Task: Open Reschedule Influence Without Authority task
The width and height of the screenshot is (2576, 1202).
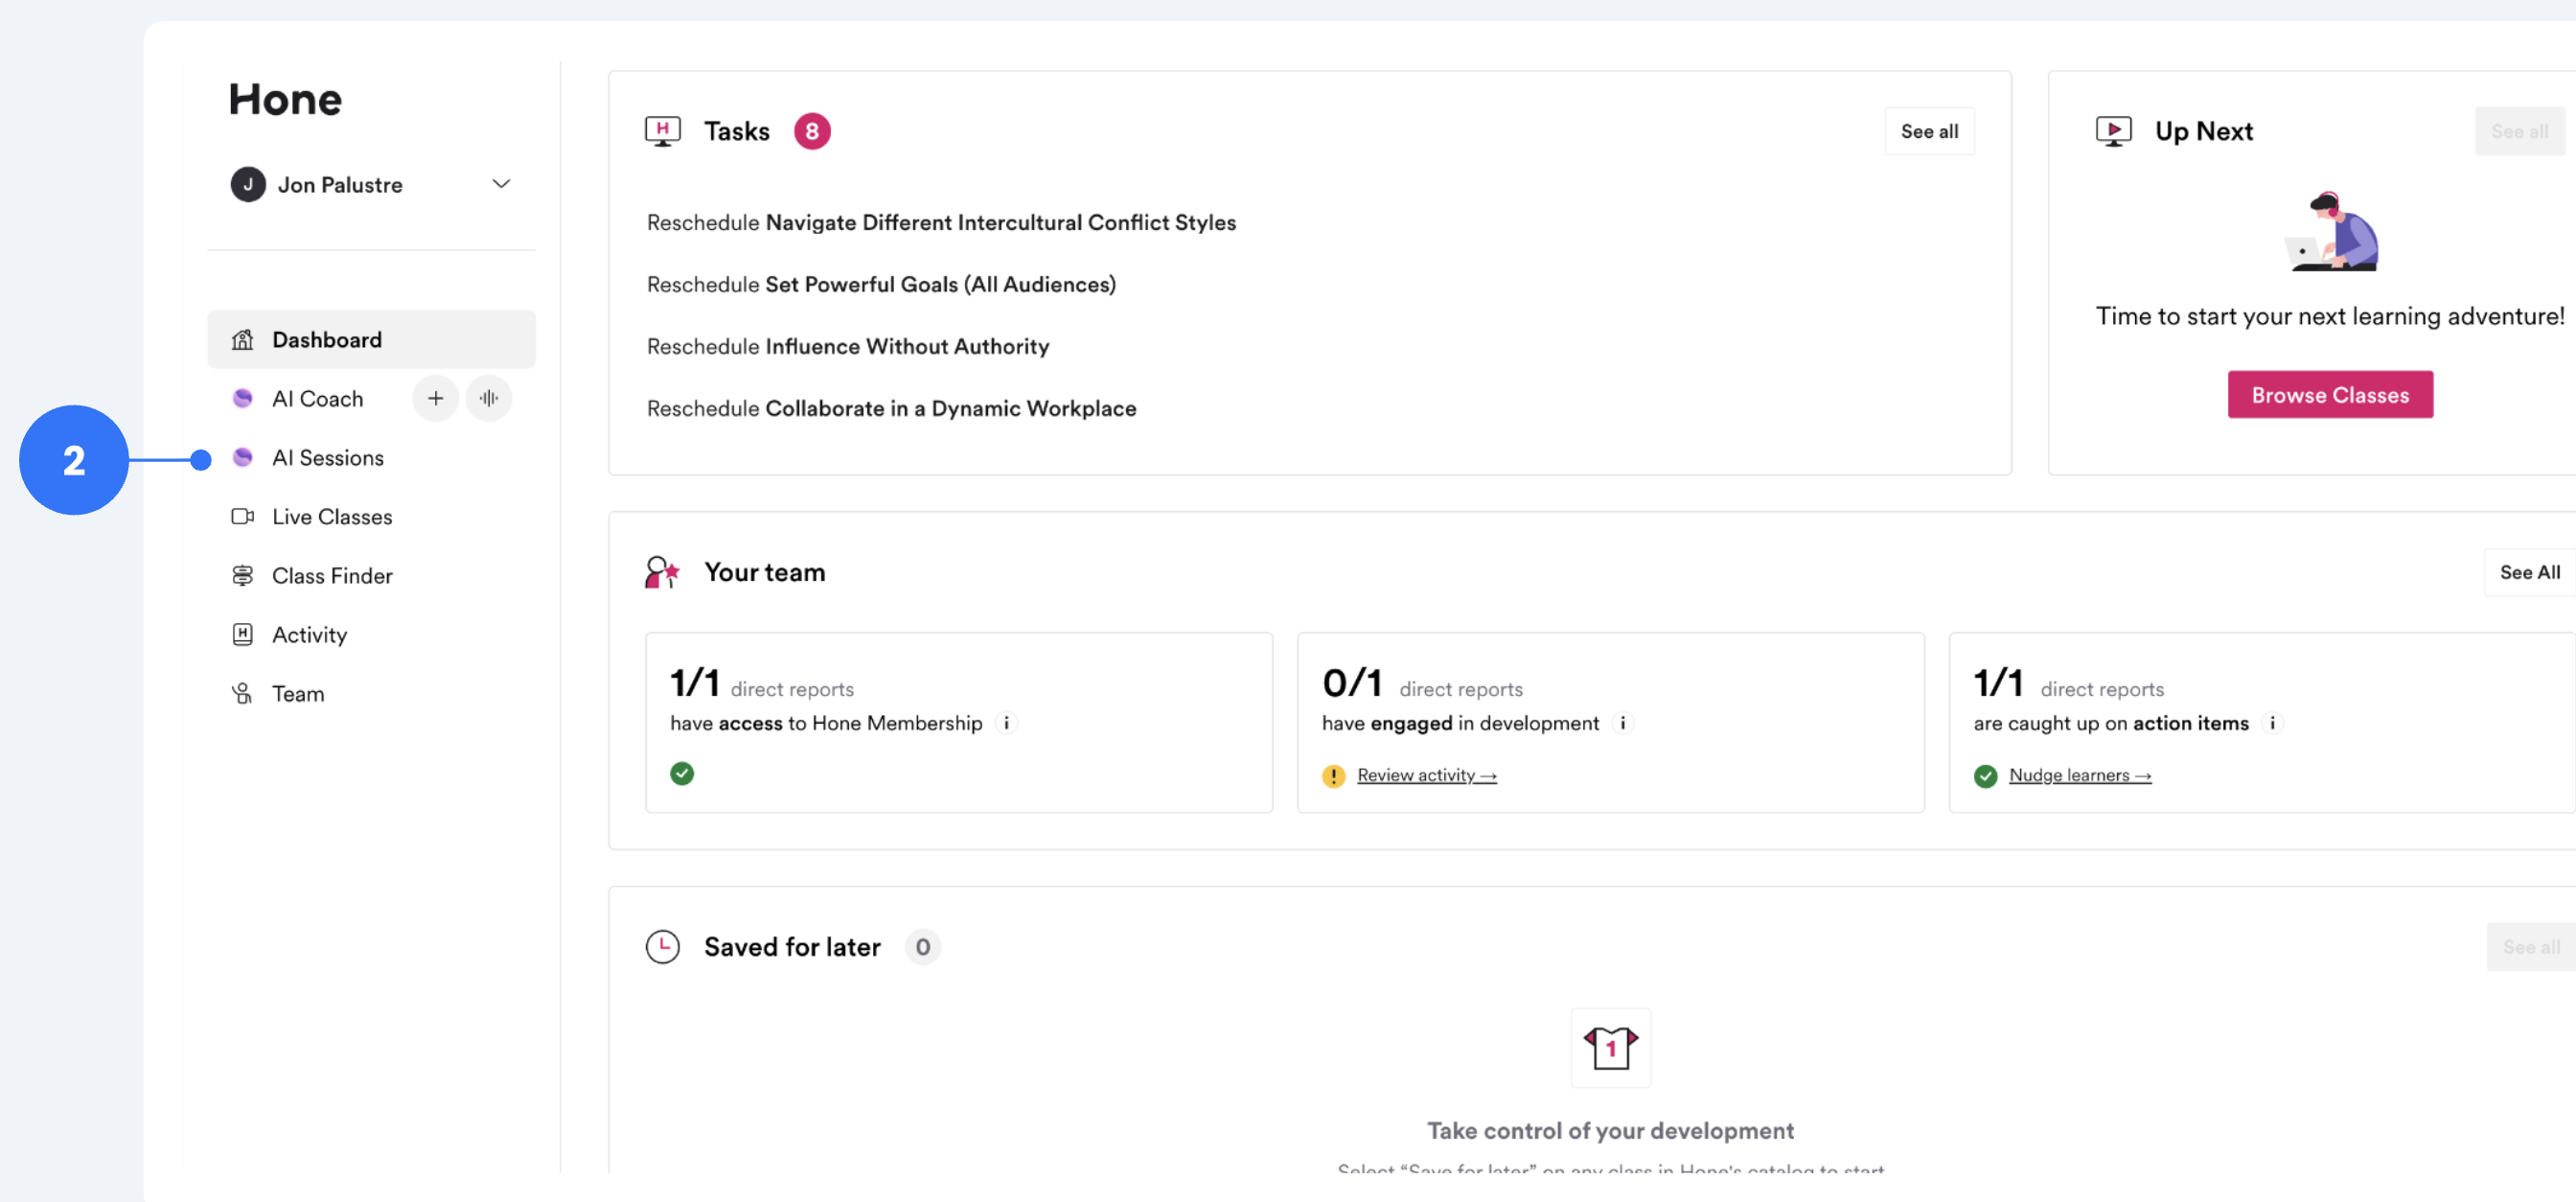Action: (847, 346)
